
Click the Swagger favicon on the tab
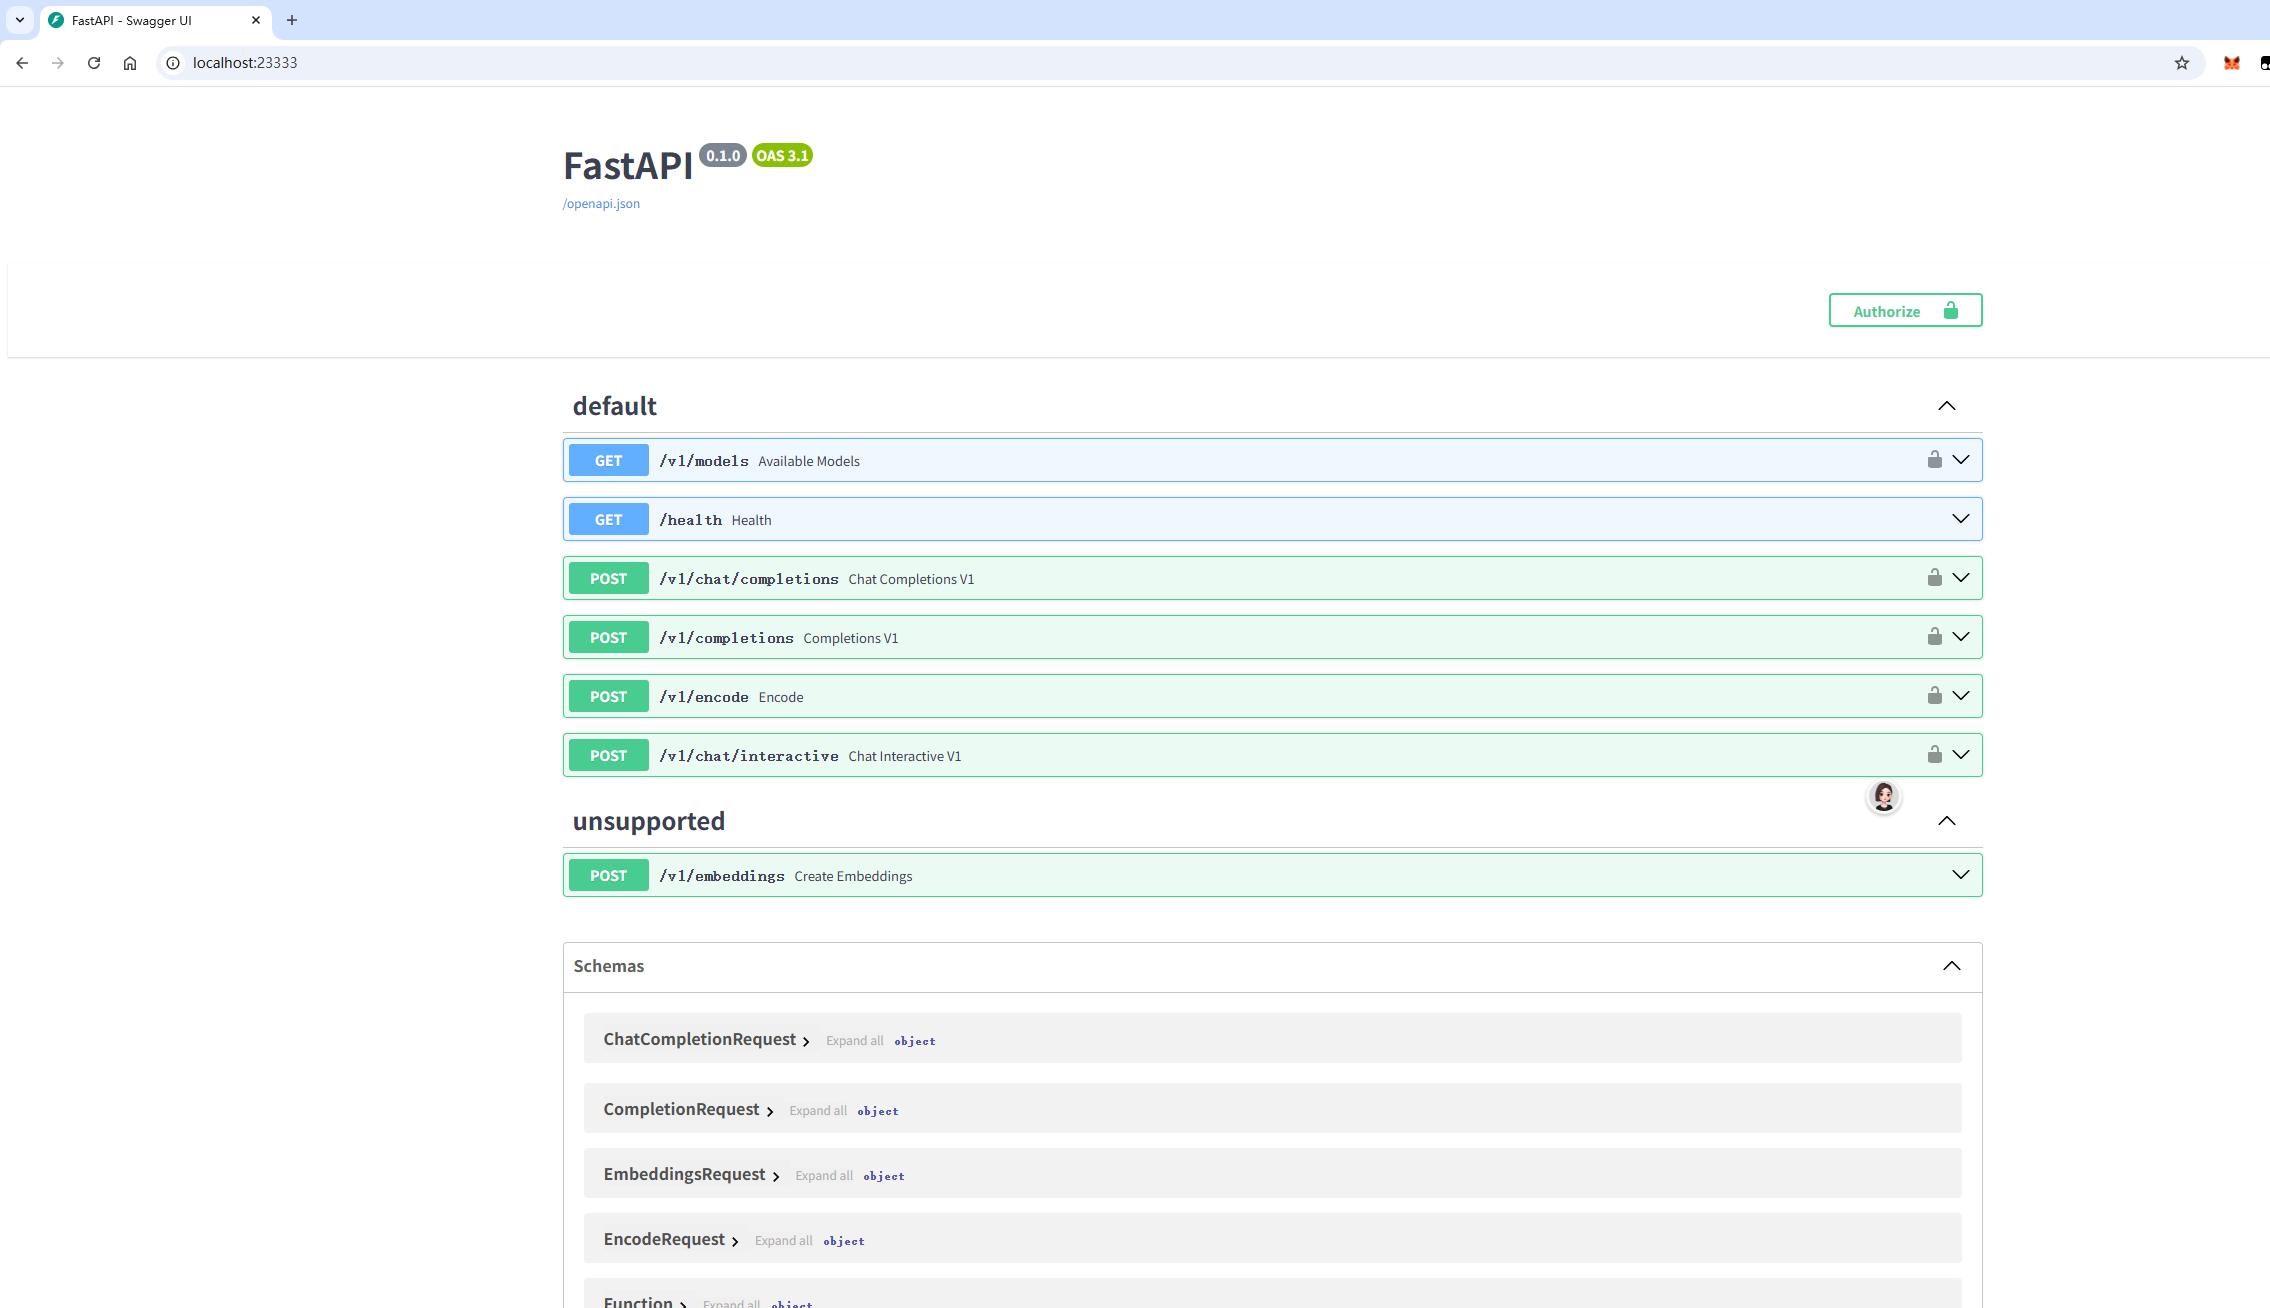pyautogui.click(x=56, y=20)
